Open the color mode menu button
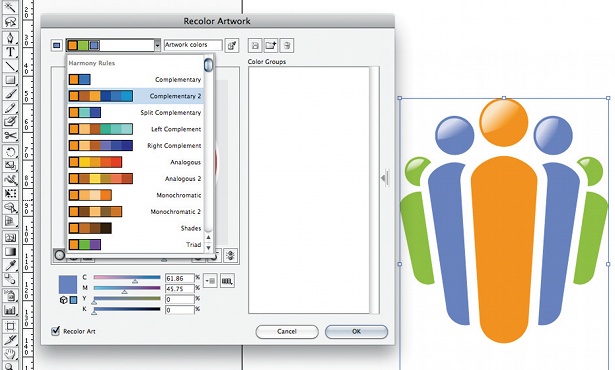Image resolution: width=615 pixels, height=370 pixels. click(211, 281)
